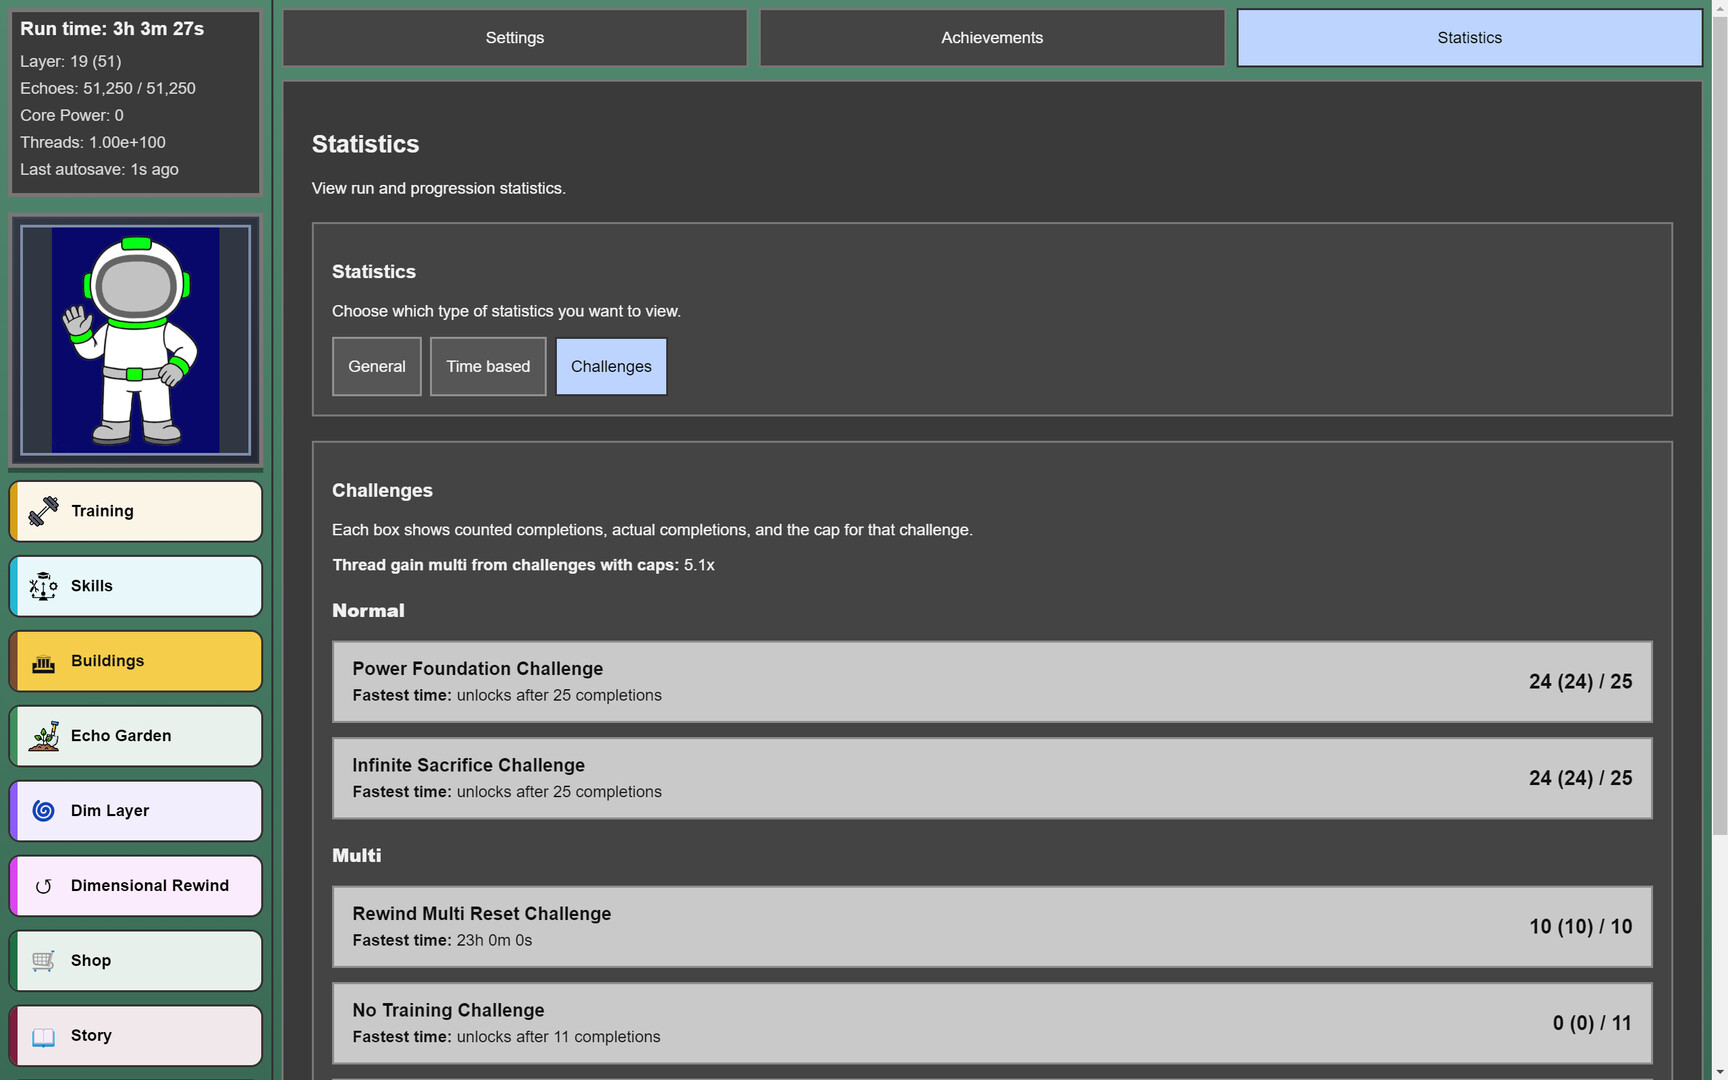Click the Multi section heading
The height and width of the screenshot is (1080, 1728).
pyautogui.click(x=357, y=856)
